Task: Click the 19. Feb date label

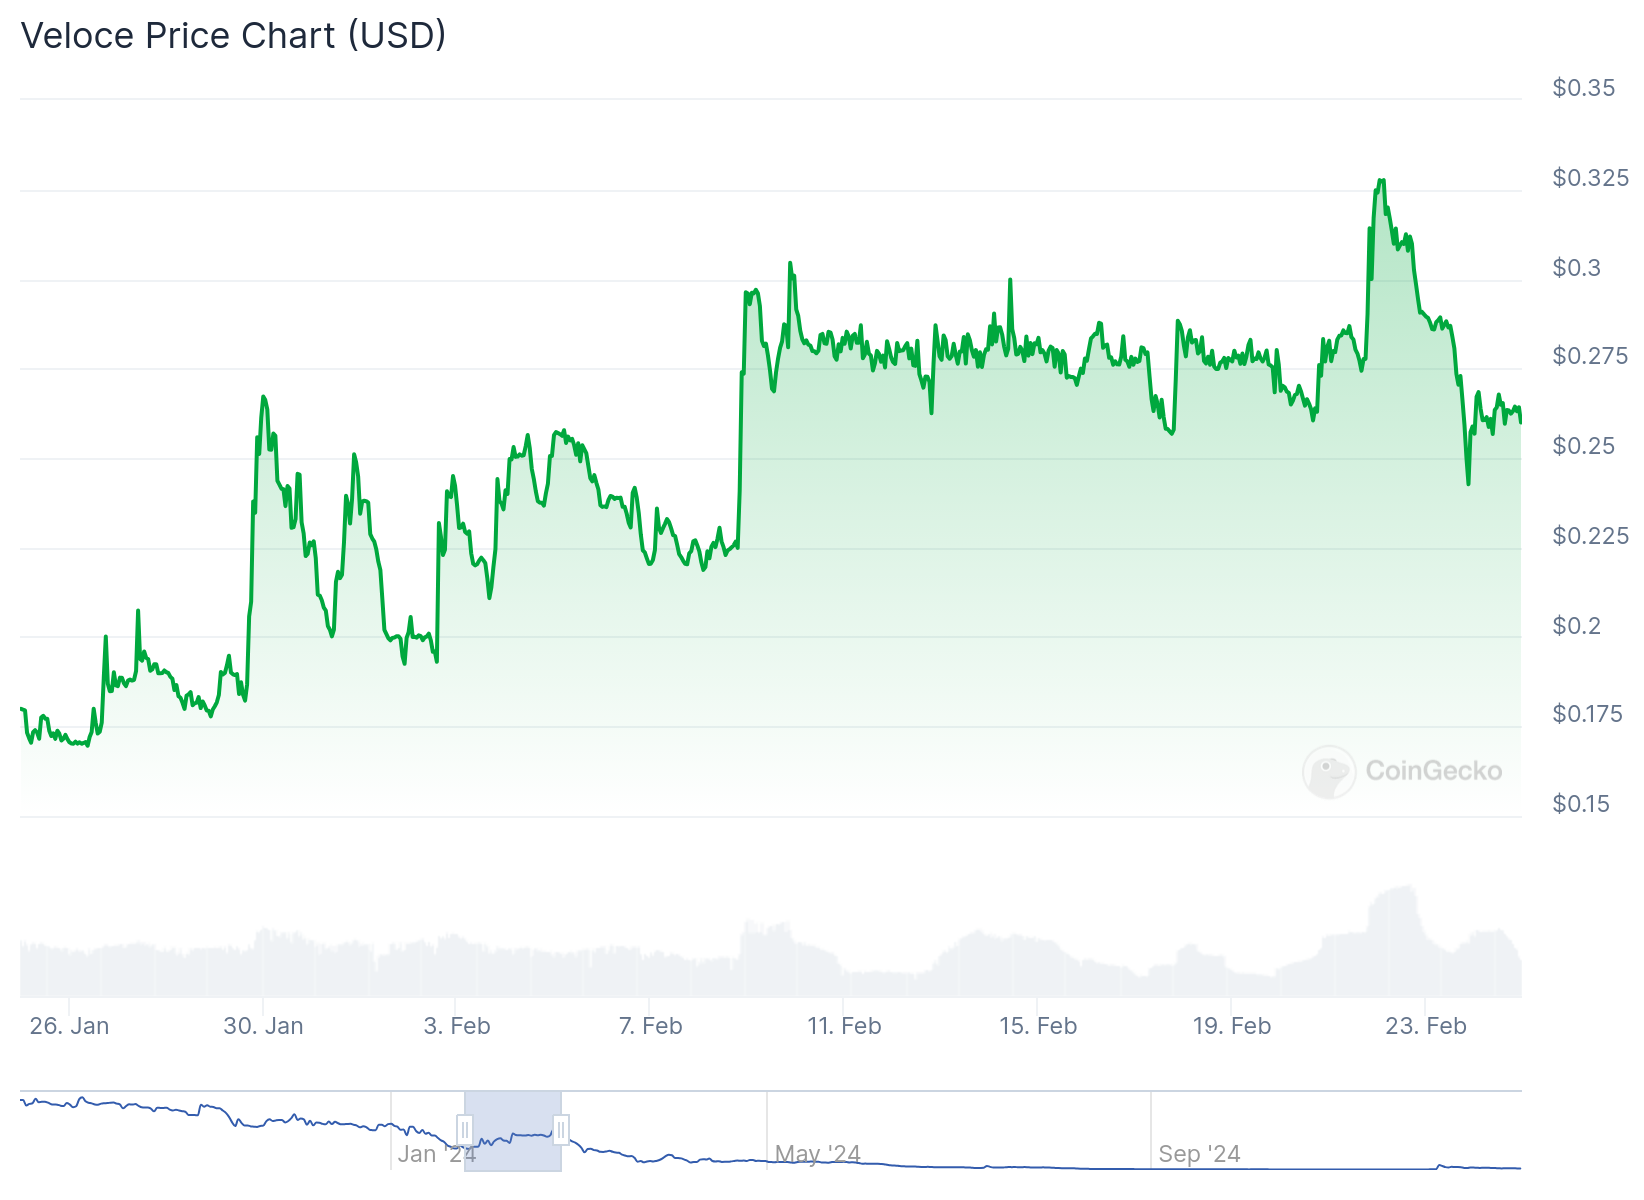Action: (1231, 1026)
